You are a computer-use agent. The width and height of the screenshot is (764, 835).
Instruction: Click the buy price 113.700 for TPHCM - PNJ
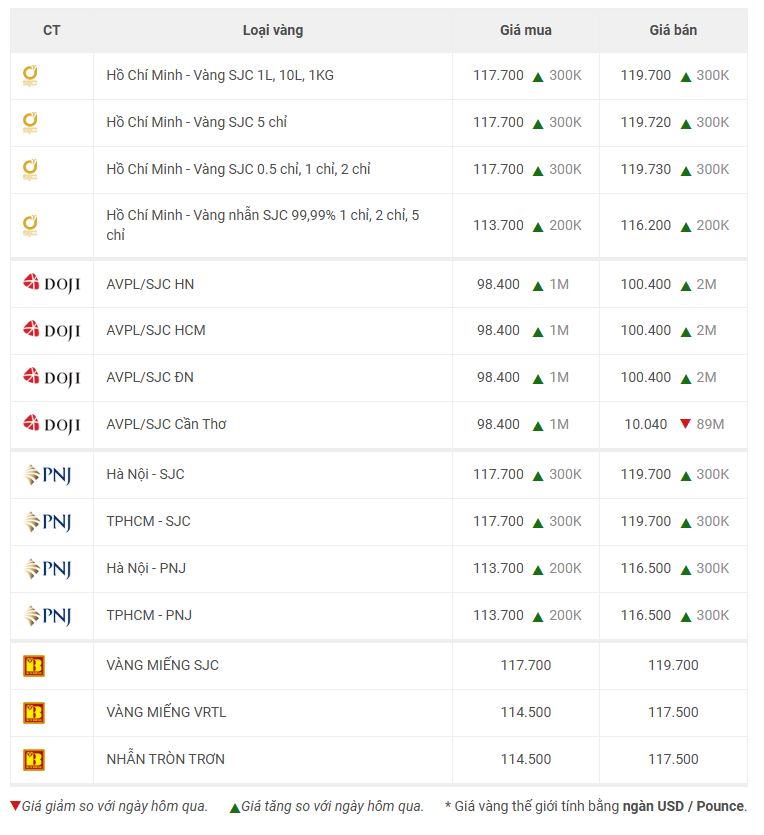(498, 615)
